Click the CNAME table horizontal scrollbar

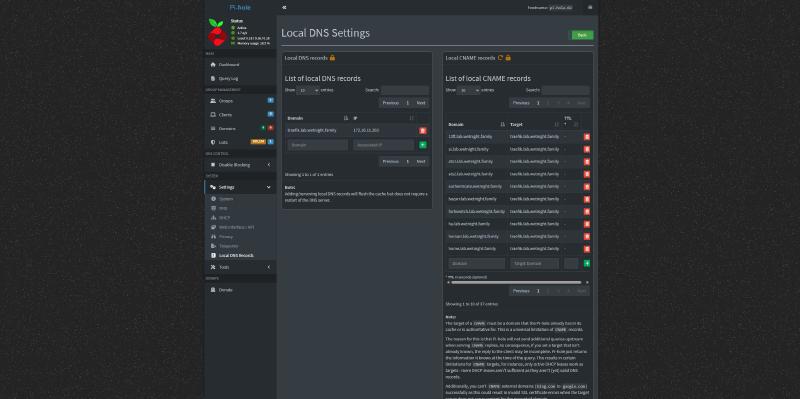click(x=516, y=282)
